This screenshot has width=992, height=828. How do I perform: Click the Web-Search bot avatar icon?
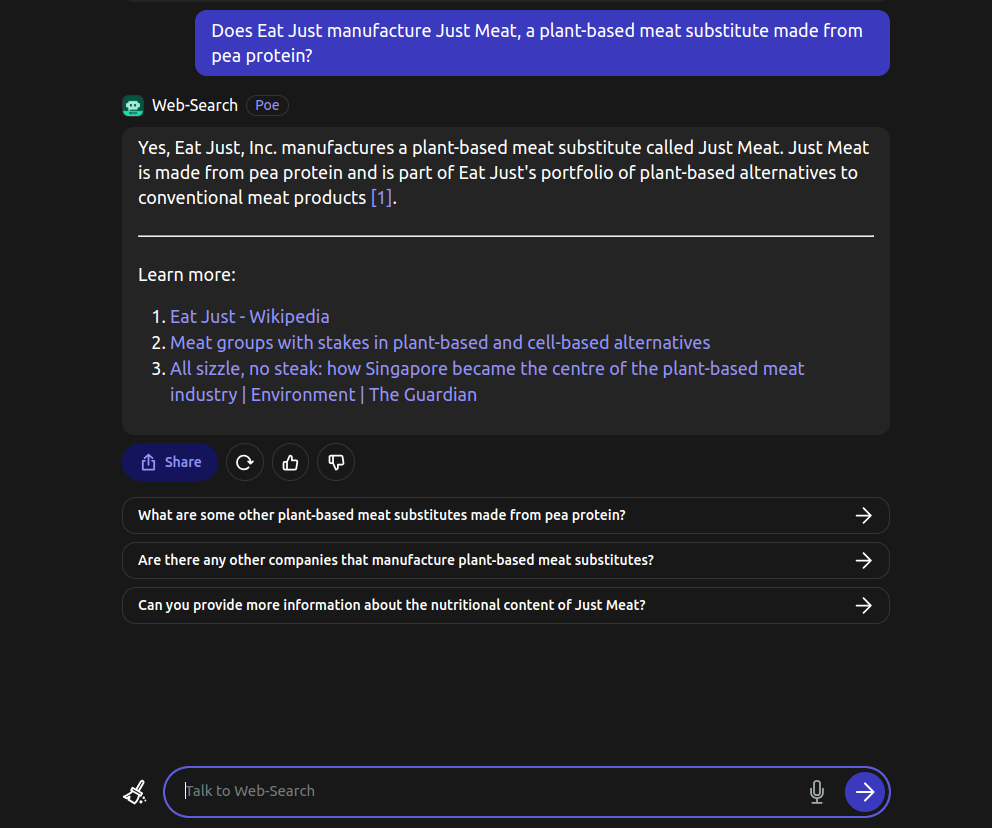coord(133,106)
